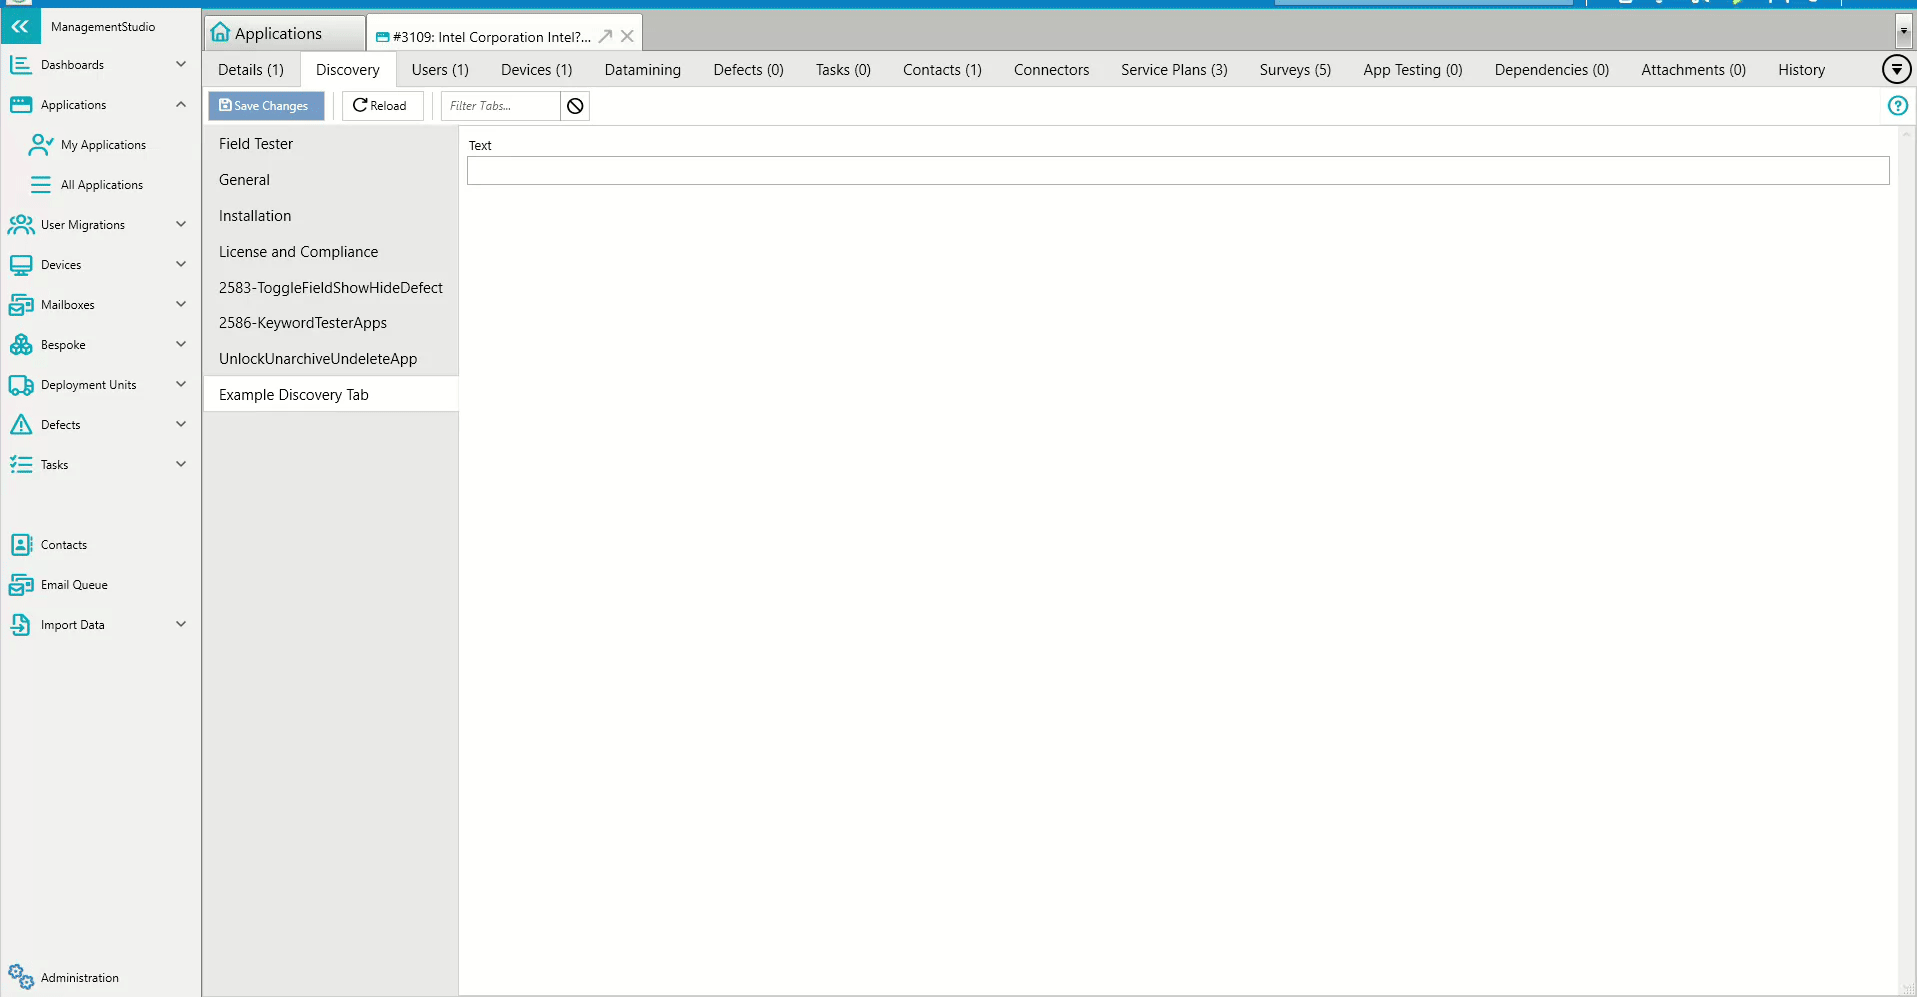The image size is (1917, 997).
Task: Open the Service Plans (3) tab
Action: pos(1174,70)
